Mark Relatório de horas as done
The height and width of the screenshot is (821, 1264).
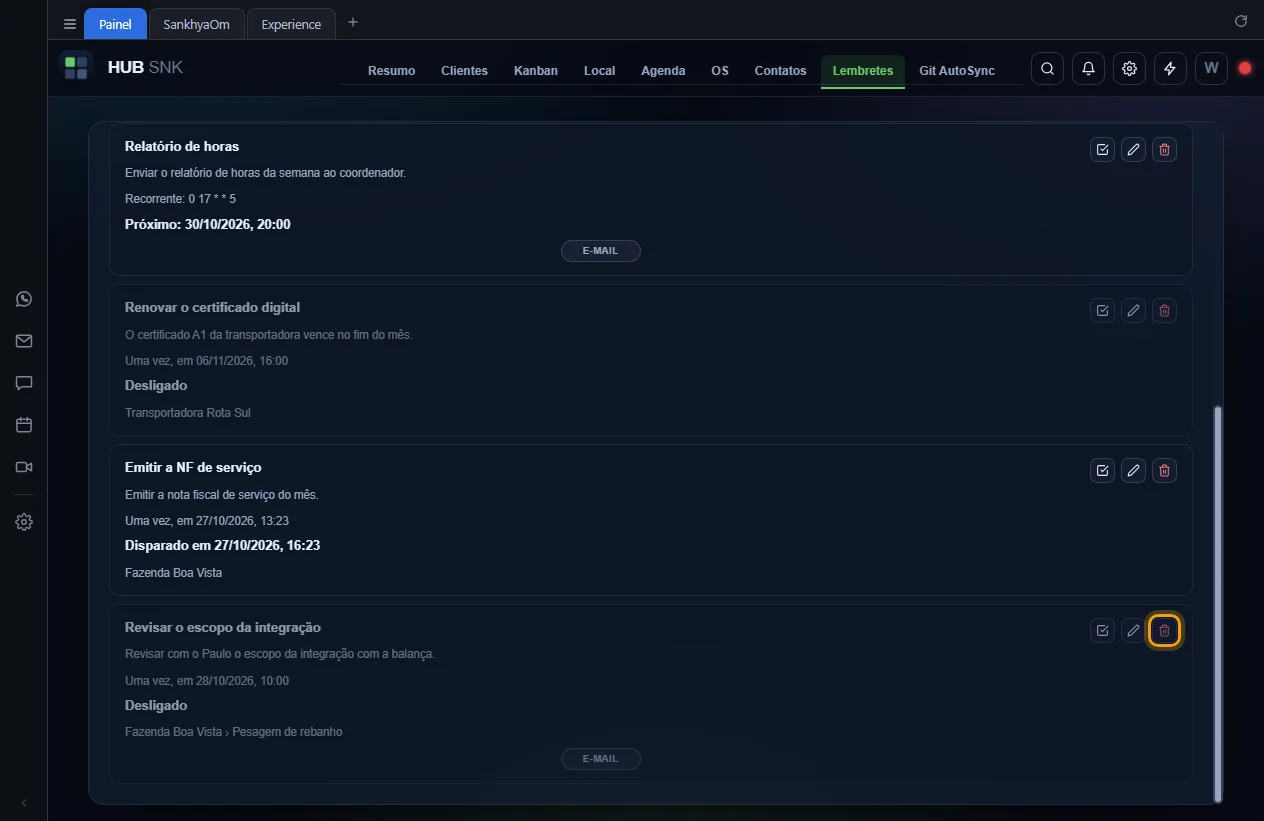[1102, 150]
